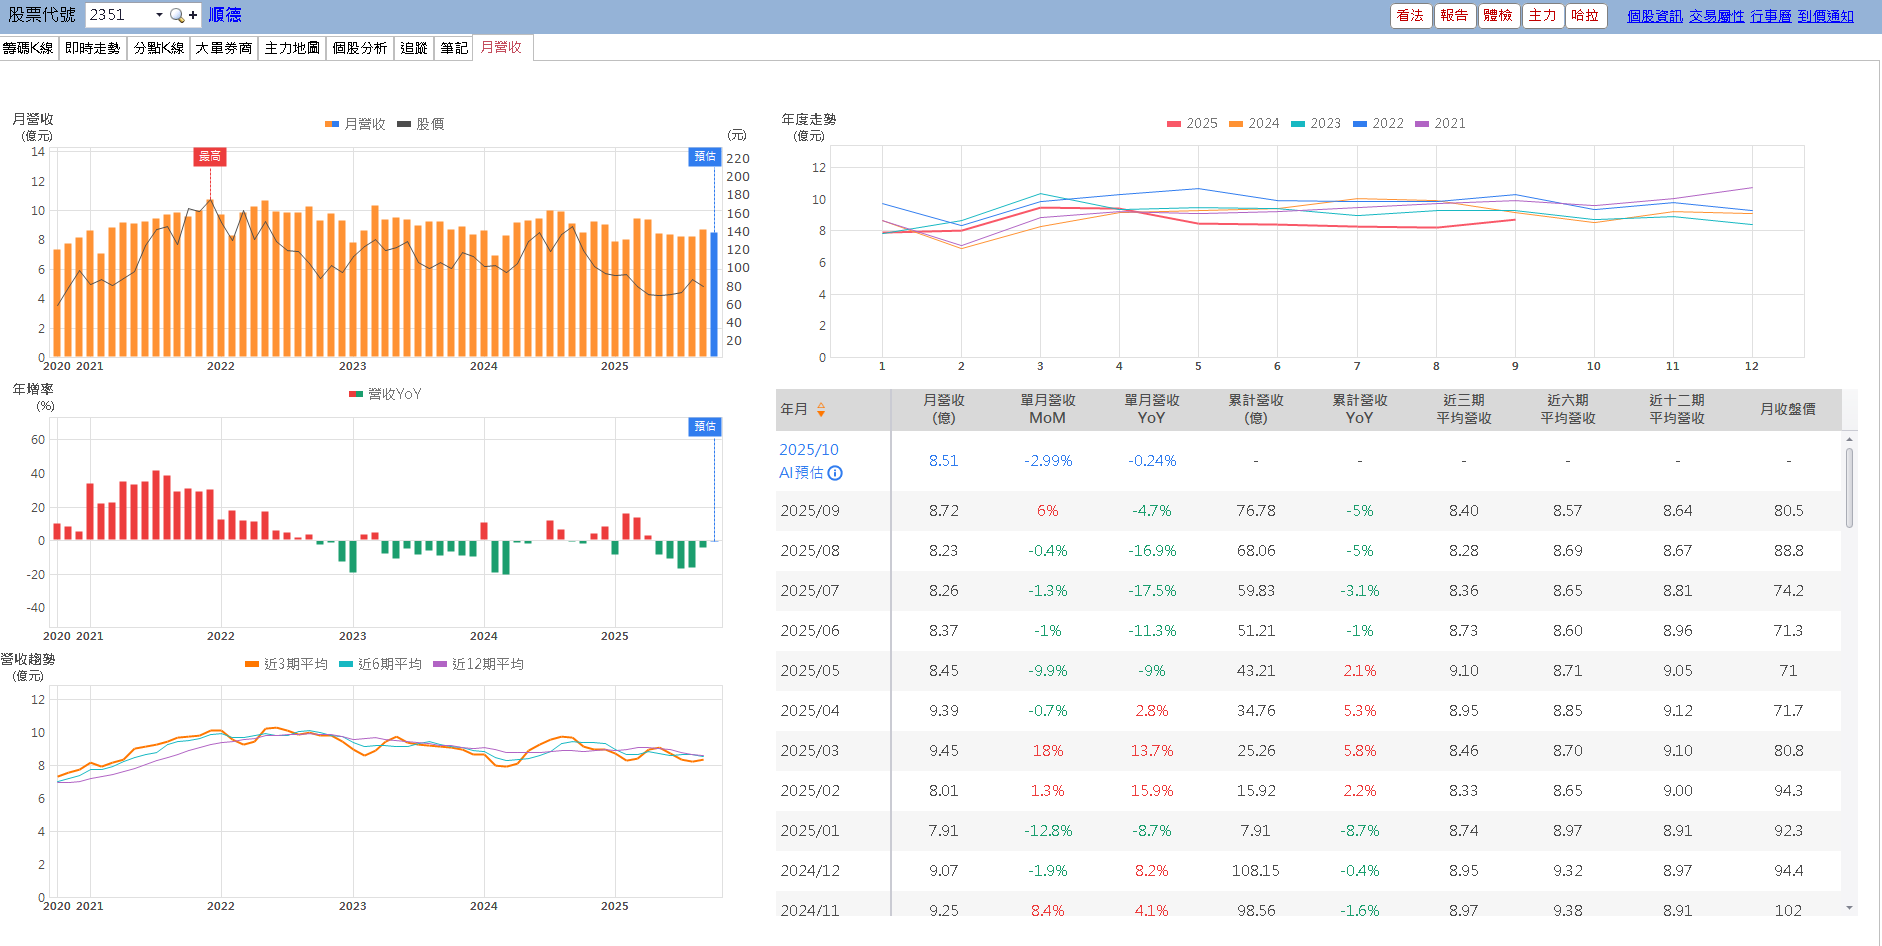
Task: Click the 報告 button
Action: [x=1454, y=15]
